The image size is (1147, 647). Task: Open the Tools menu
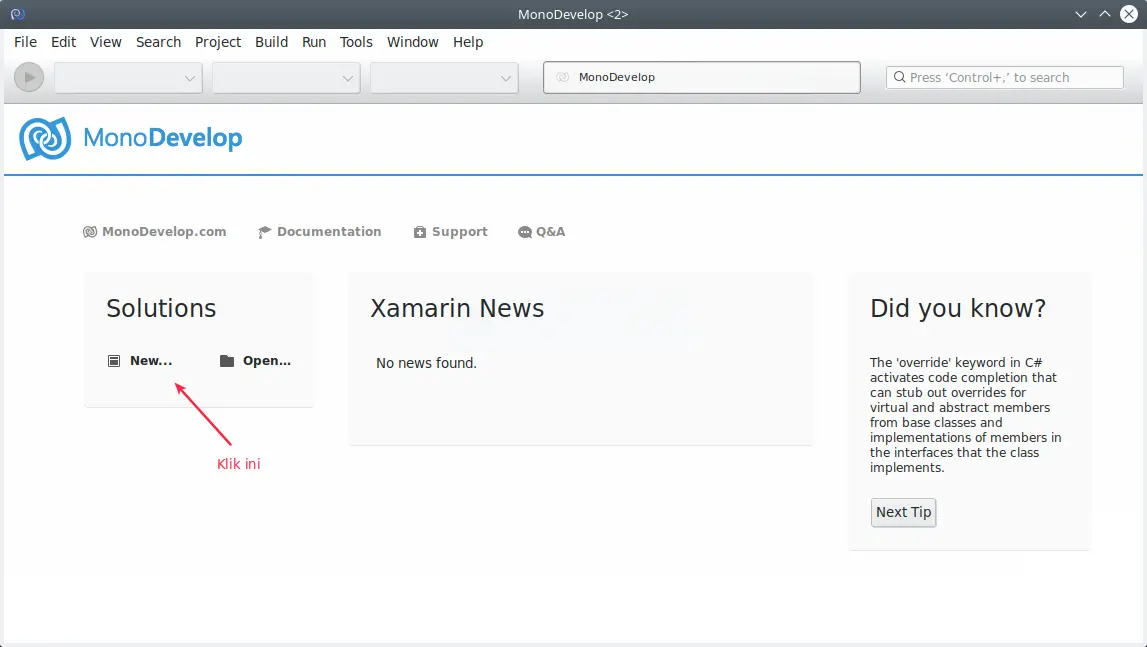coord(356,42)
